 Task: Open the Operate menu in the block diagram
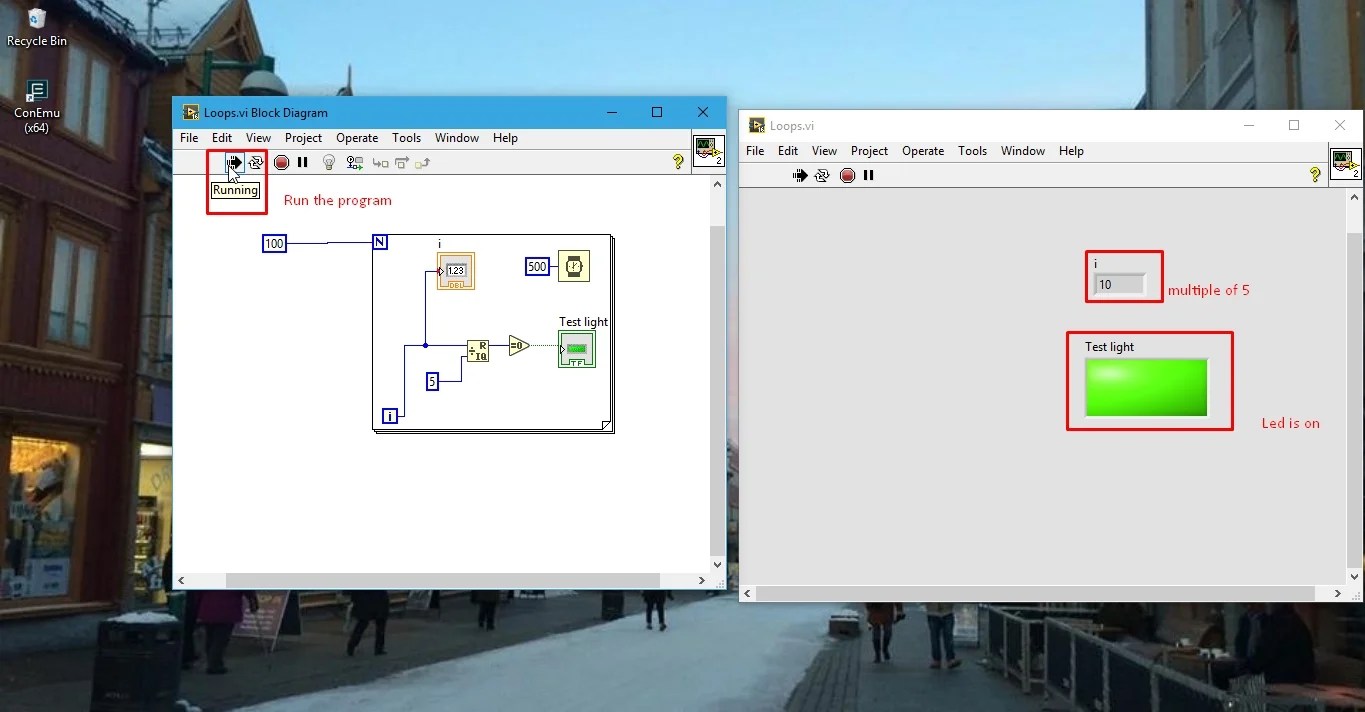tap(357, 138)
